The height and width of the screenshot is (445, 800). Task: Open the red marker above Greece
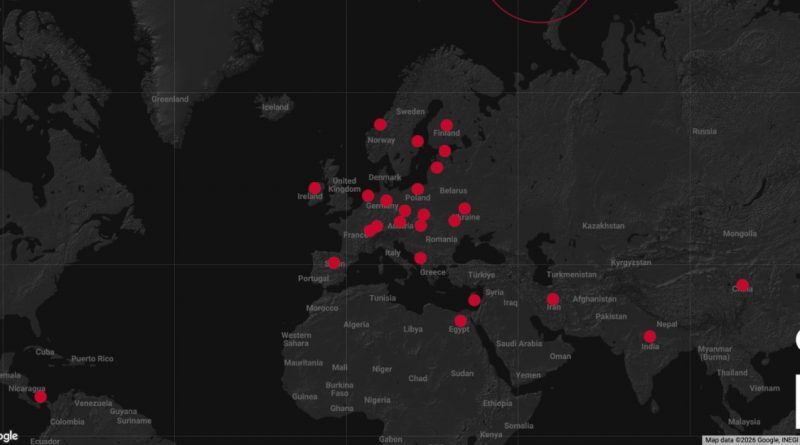(x=420, y=258)
